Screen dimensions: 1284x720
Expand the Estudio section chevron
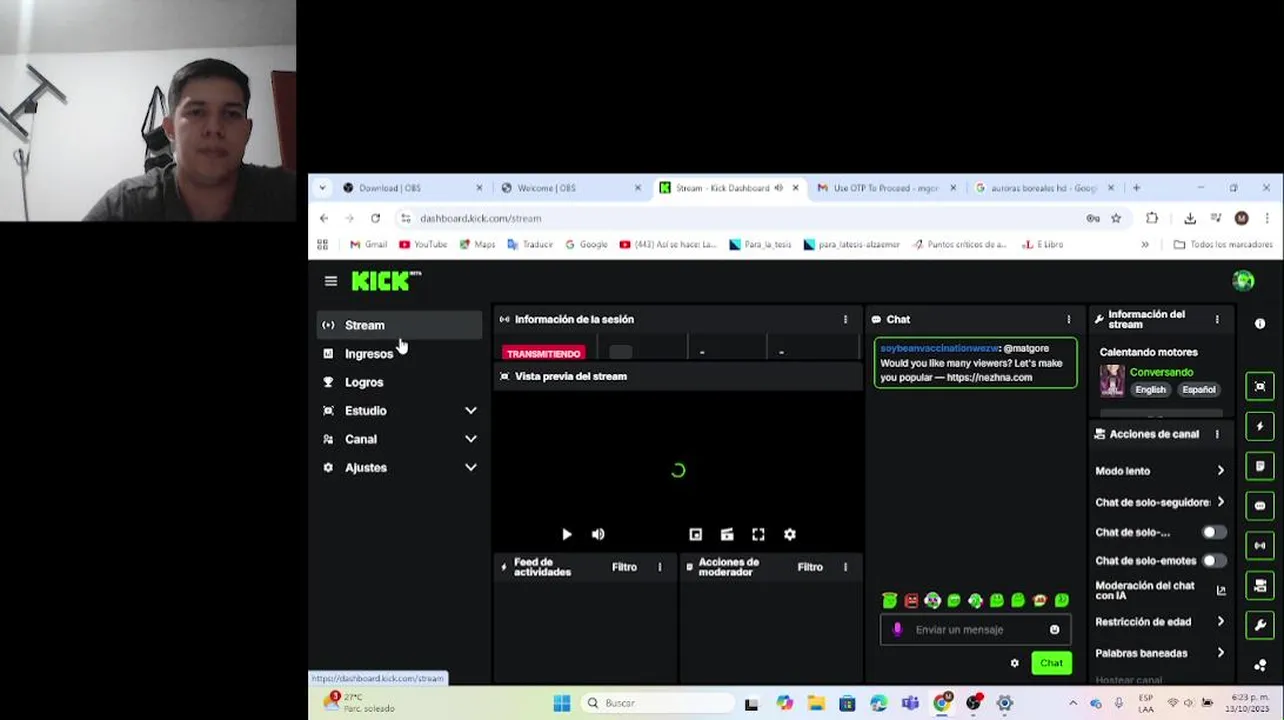coord(470,411)
